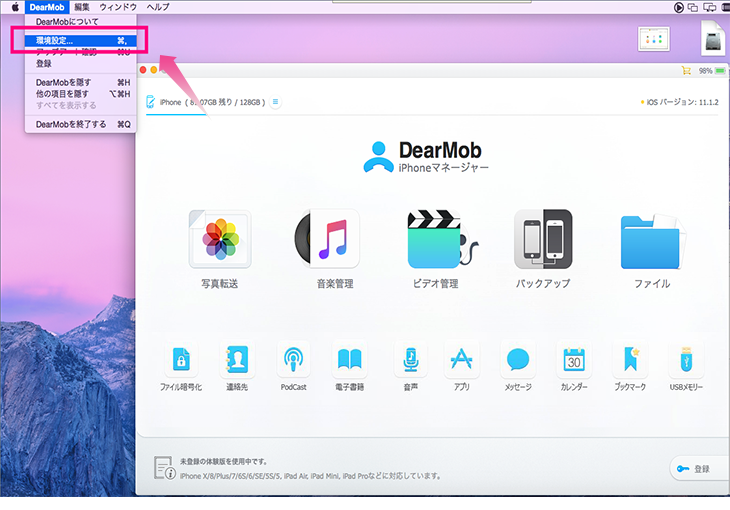This screenshot has width=730, height=510.
Task: Open the ブックマーク bookmark icon
Action: (630, 359)
